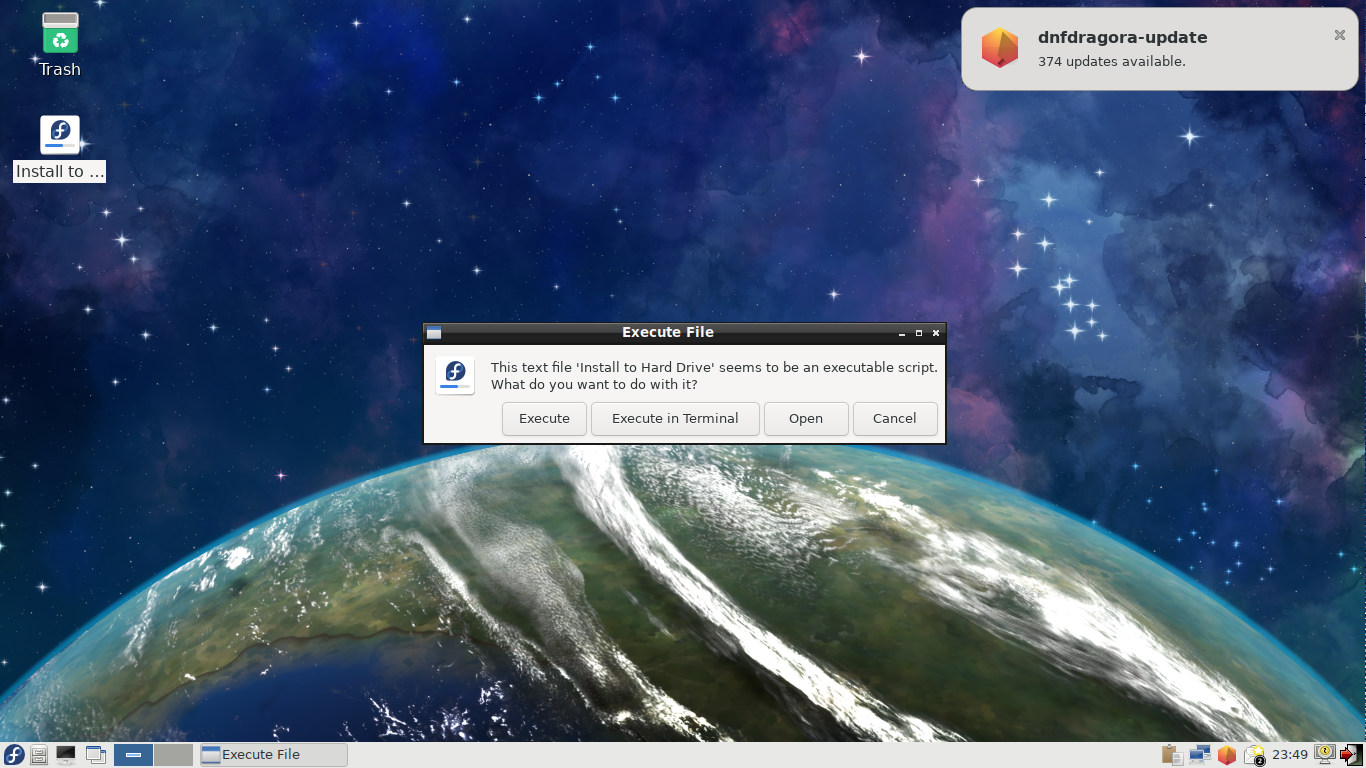1366x768 pixels.
Task: Run the script with the Execute button
Action: coord(544,419)
